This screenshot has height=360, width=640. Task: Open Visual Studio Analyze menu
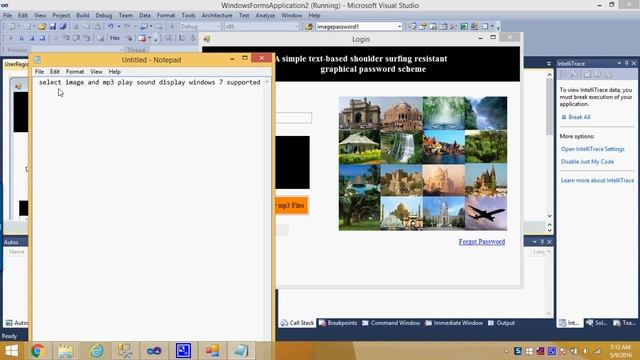coord(265,15)
